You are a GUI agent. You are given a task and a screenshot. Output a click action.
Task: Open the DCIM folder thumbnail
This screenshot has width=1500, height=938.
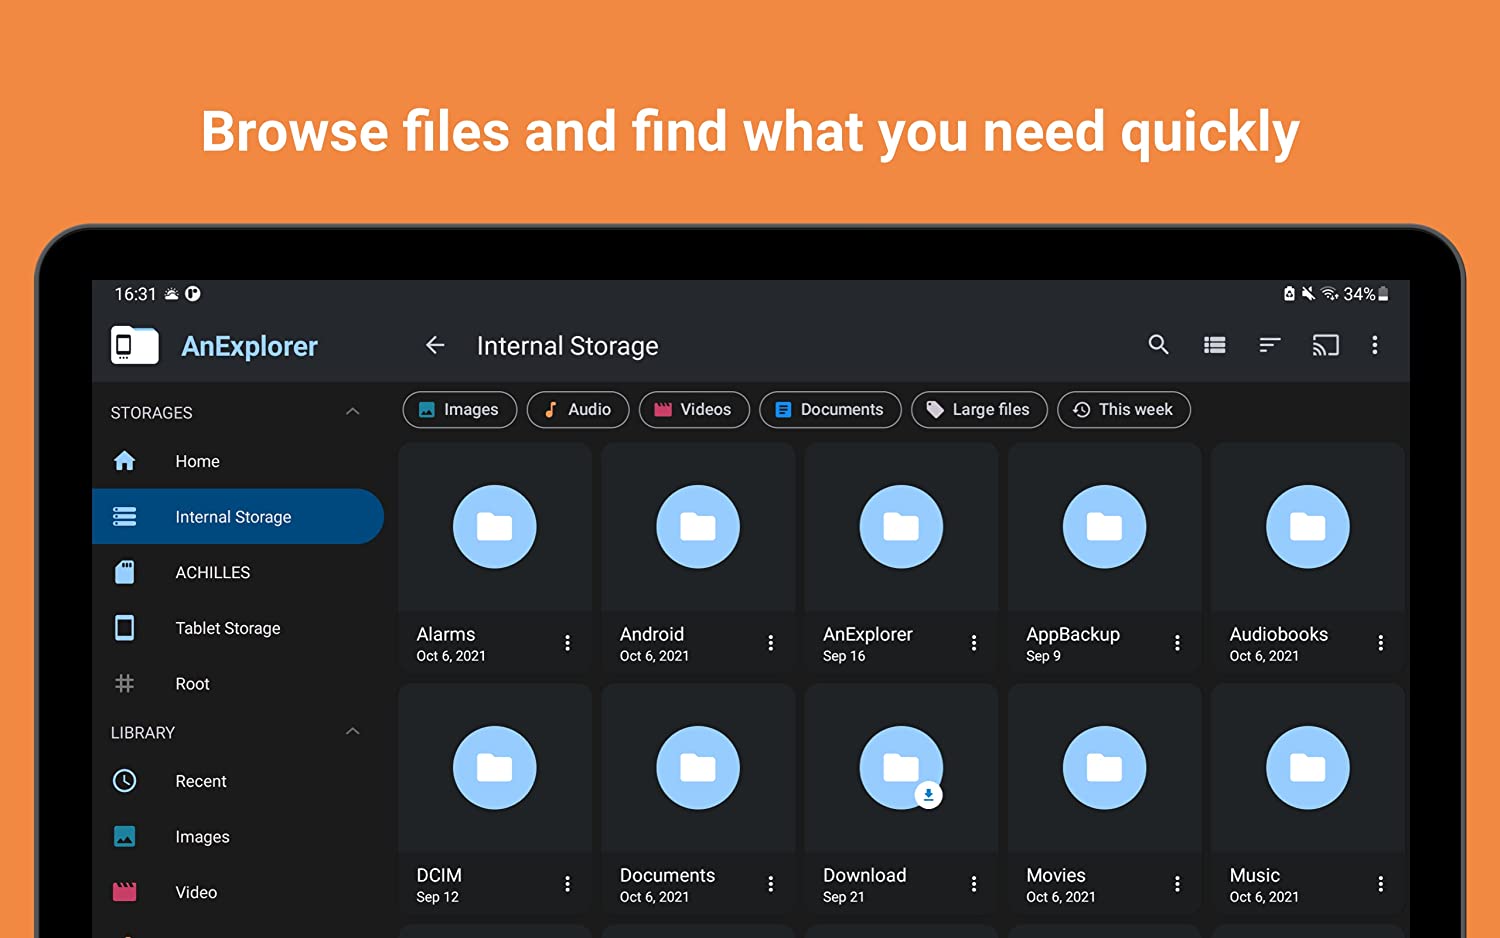click(x=495, y=767)
